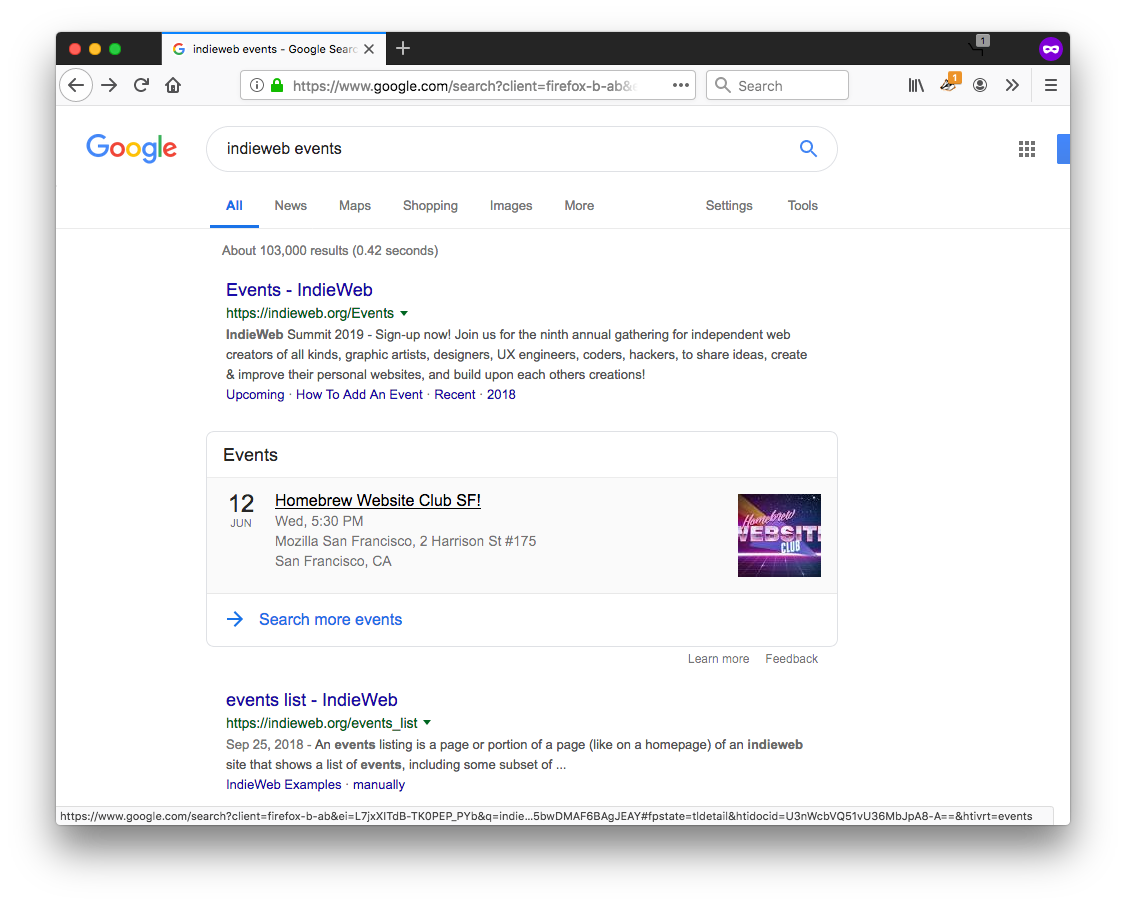Open the Homebrew Website Club SF! event
Image resolution: width=1126 pixels, height=905 pixels.
pos(378,500)
